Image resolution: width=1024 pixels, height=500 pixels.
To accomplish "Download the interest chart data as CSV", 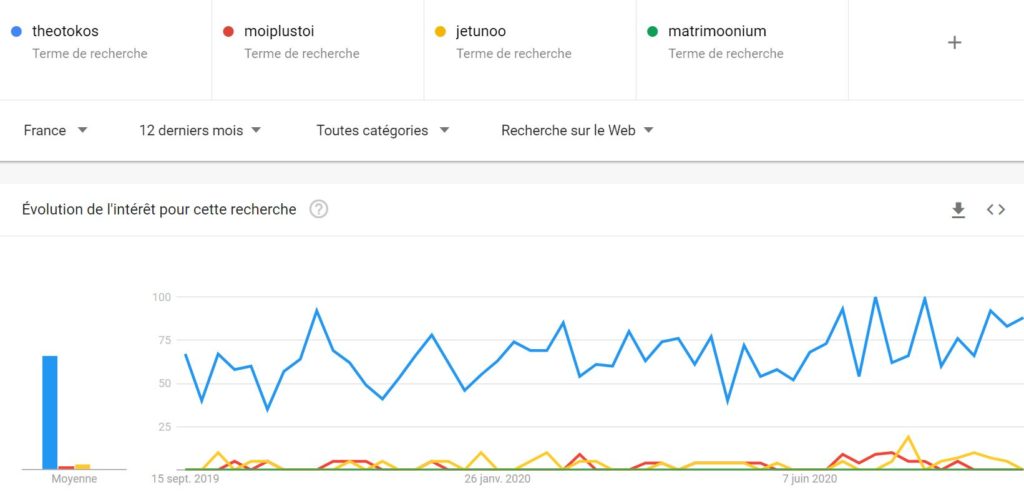I will (x=958, y=210).
